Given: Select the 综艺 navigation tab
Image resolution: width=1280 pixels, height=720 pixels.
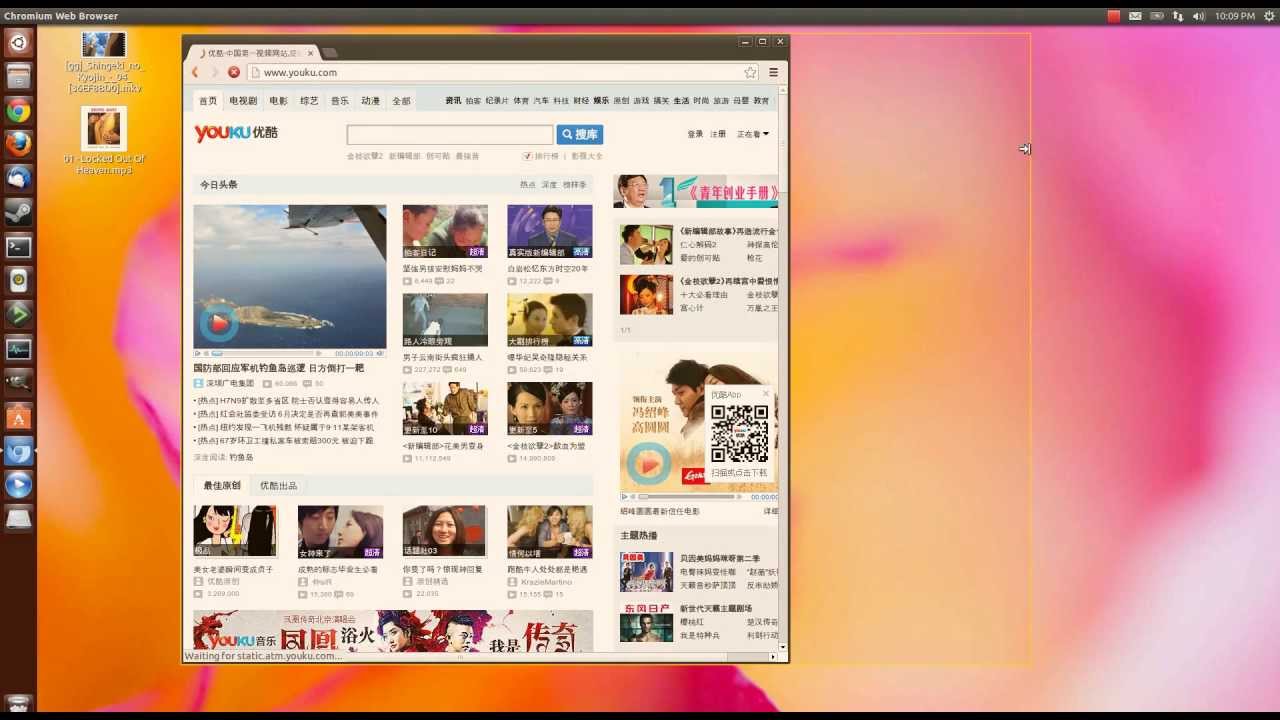Looking at the screenshot, I should click(x=309, y=101).
